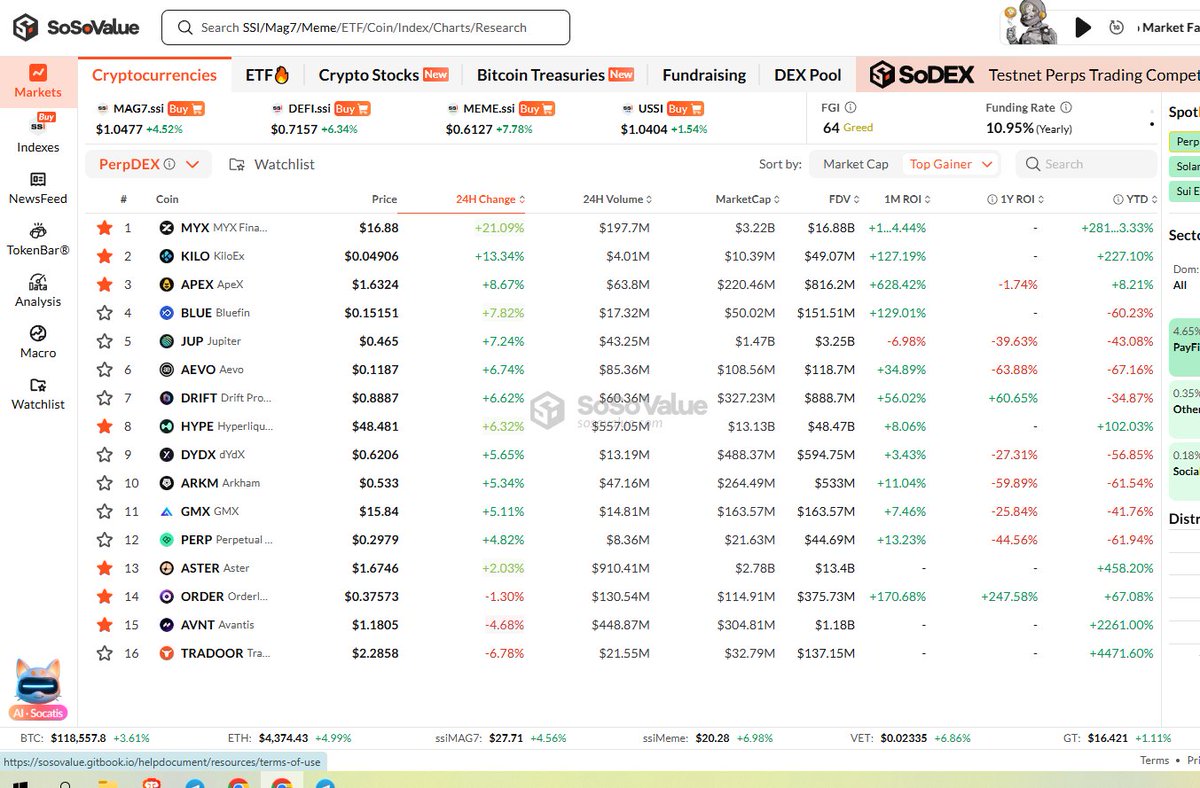The height and width of the screenshot is (788, 1200).
Task: Open the Indexes sidebar section
Action: coord(38,134)
